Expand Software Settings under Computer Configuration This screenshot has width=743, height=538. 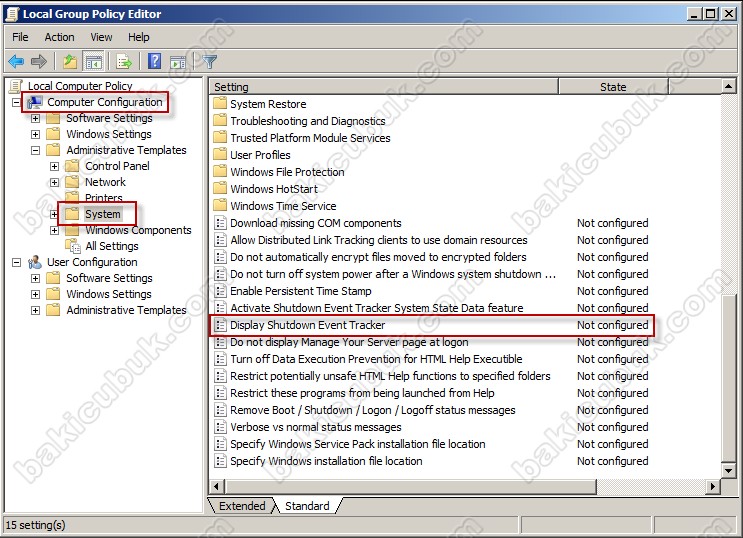tap(36, 118)
